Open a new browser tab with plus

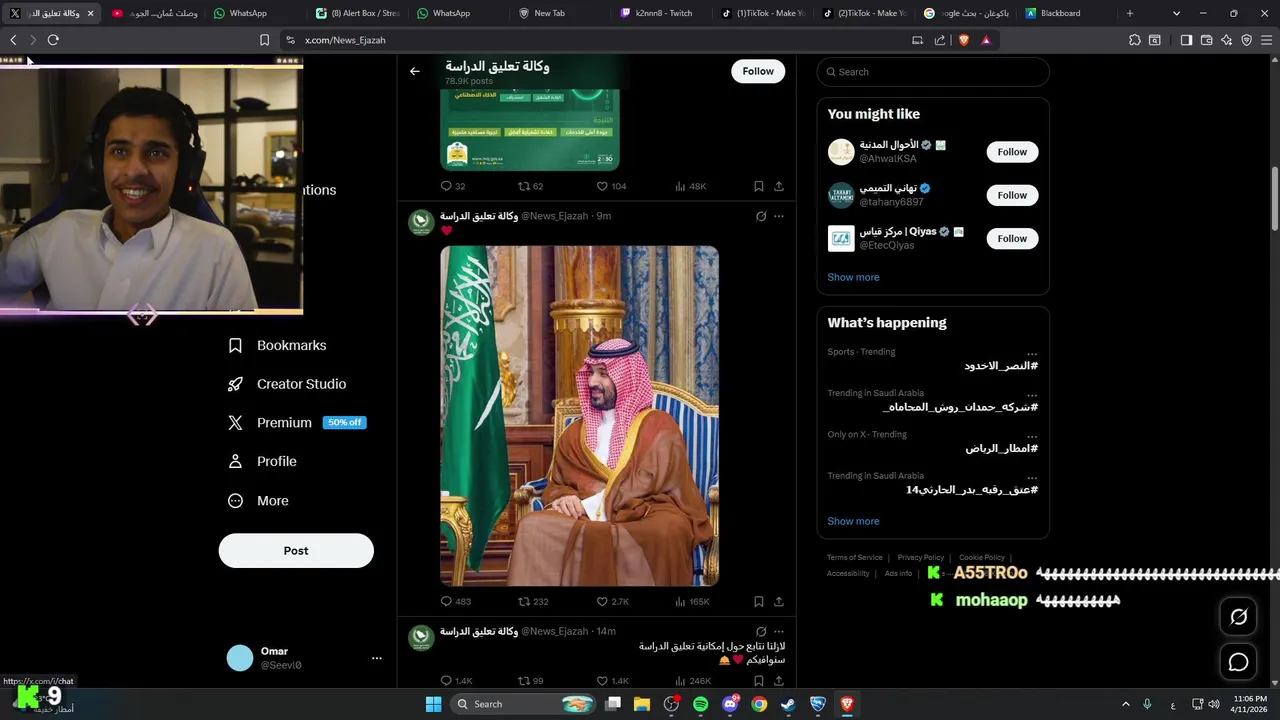[1130, 13]
